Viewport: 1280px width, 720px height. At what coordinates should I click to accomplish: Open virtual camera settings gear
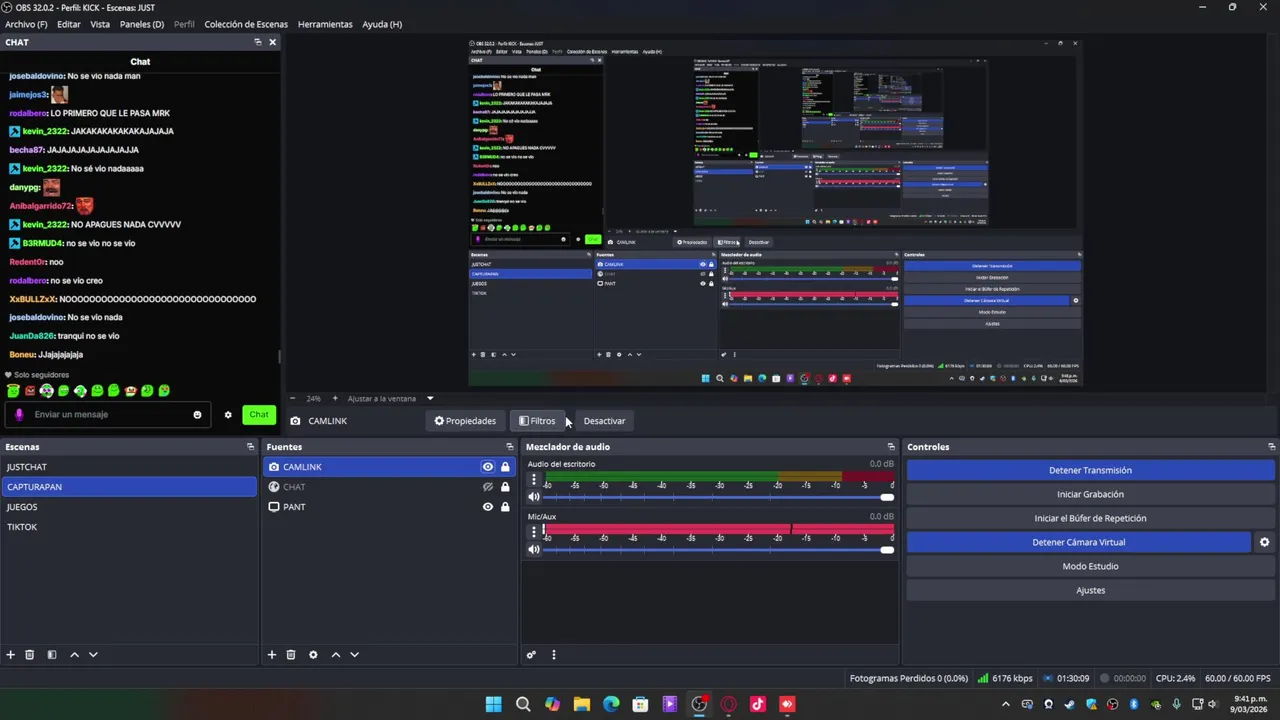click(x=1264, y=542)
